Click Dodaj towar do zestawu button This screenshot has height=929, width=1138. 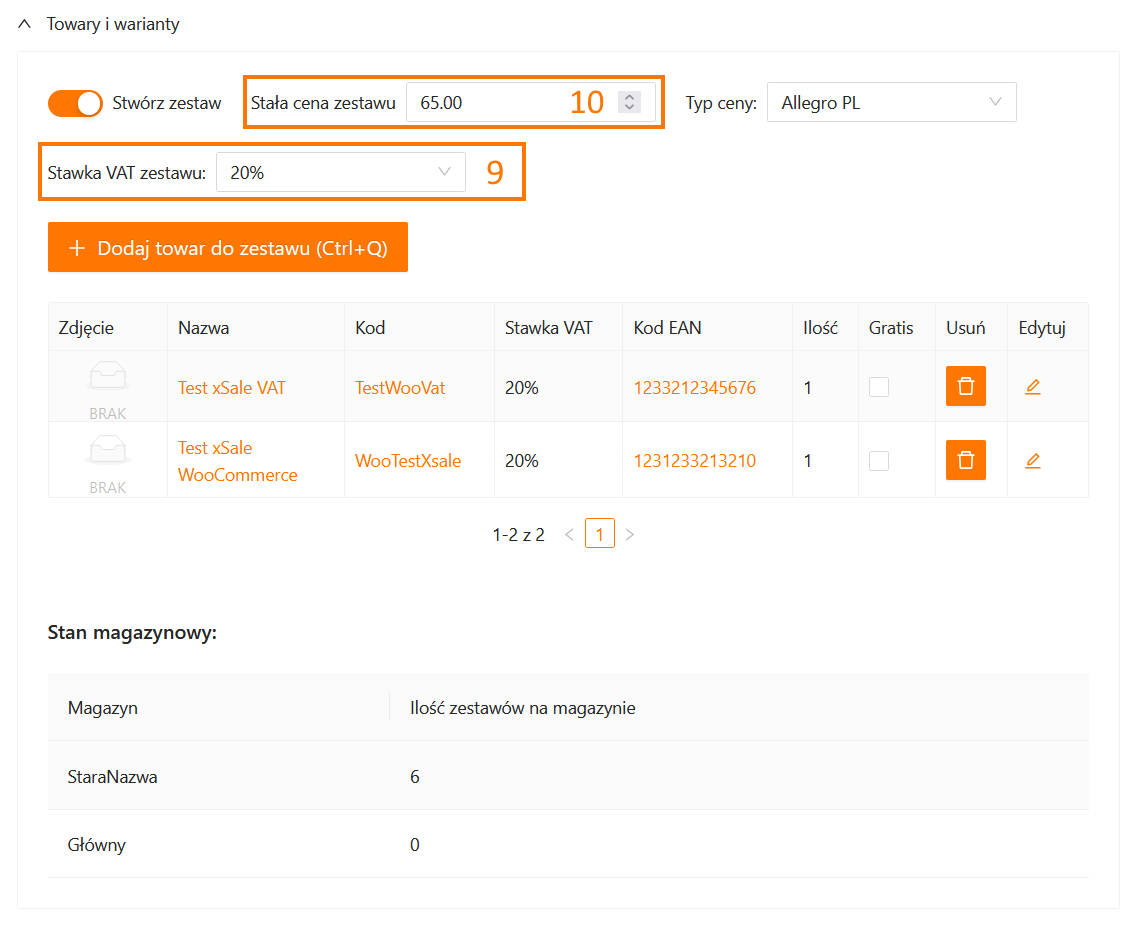point(227,248)
